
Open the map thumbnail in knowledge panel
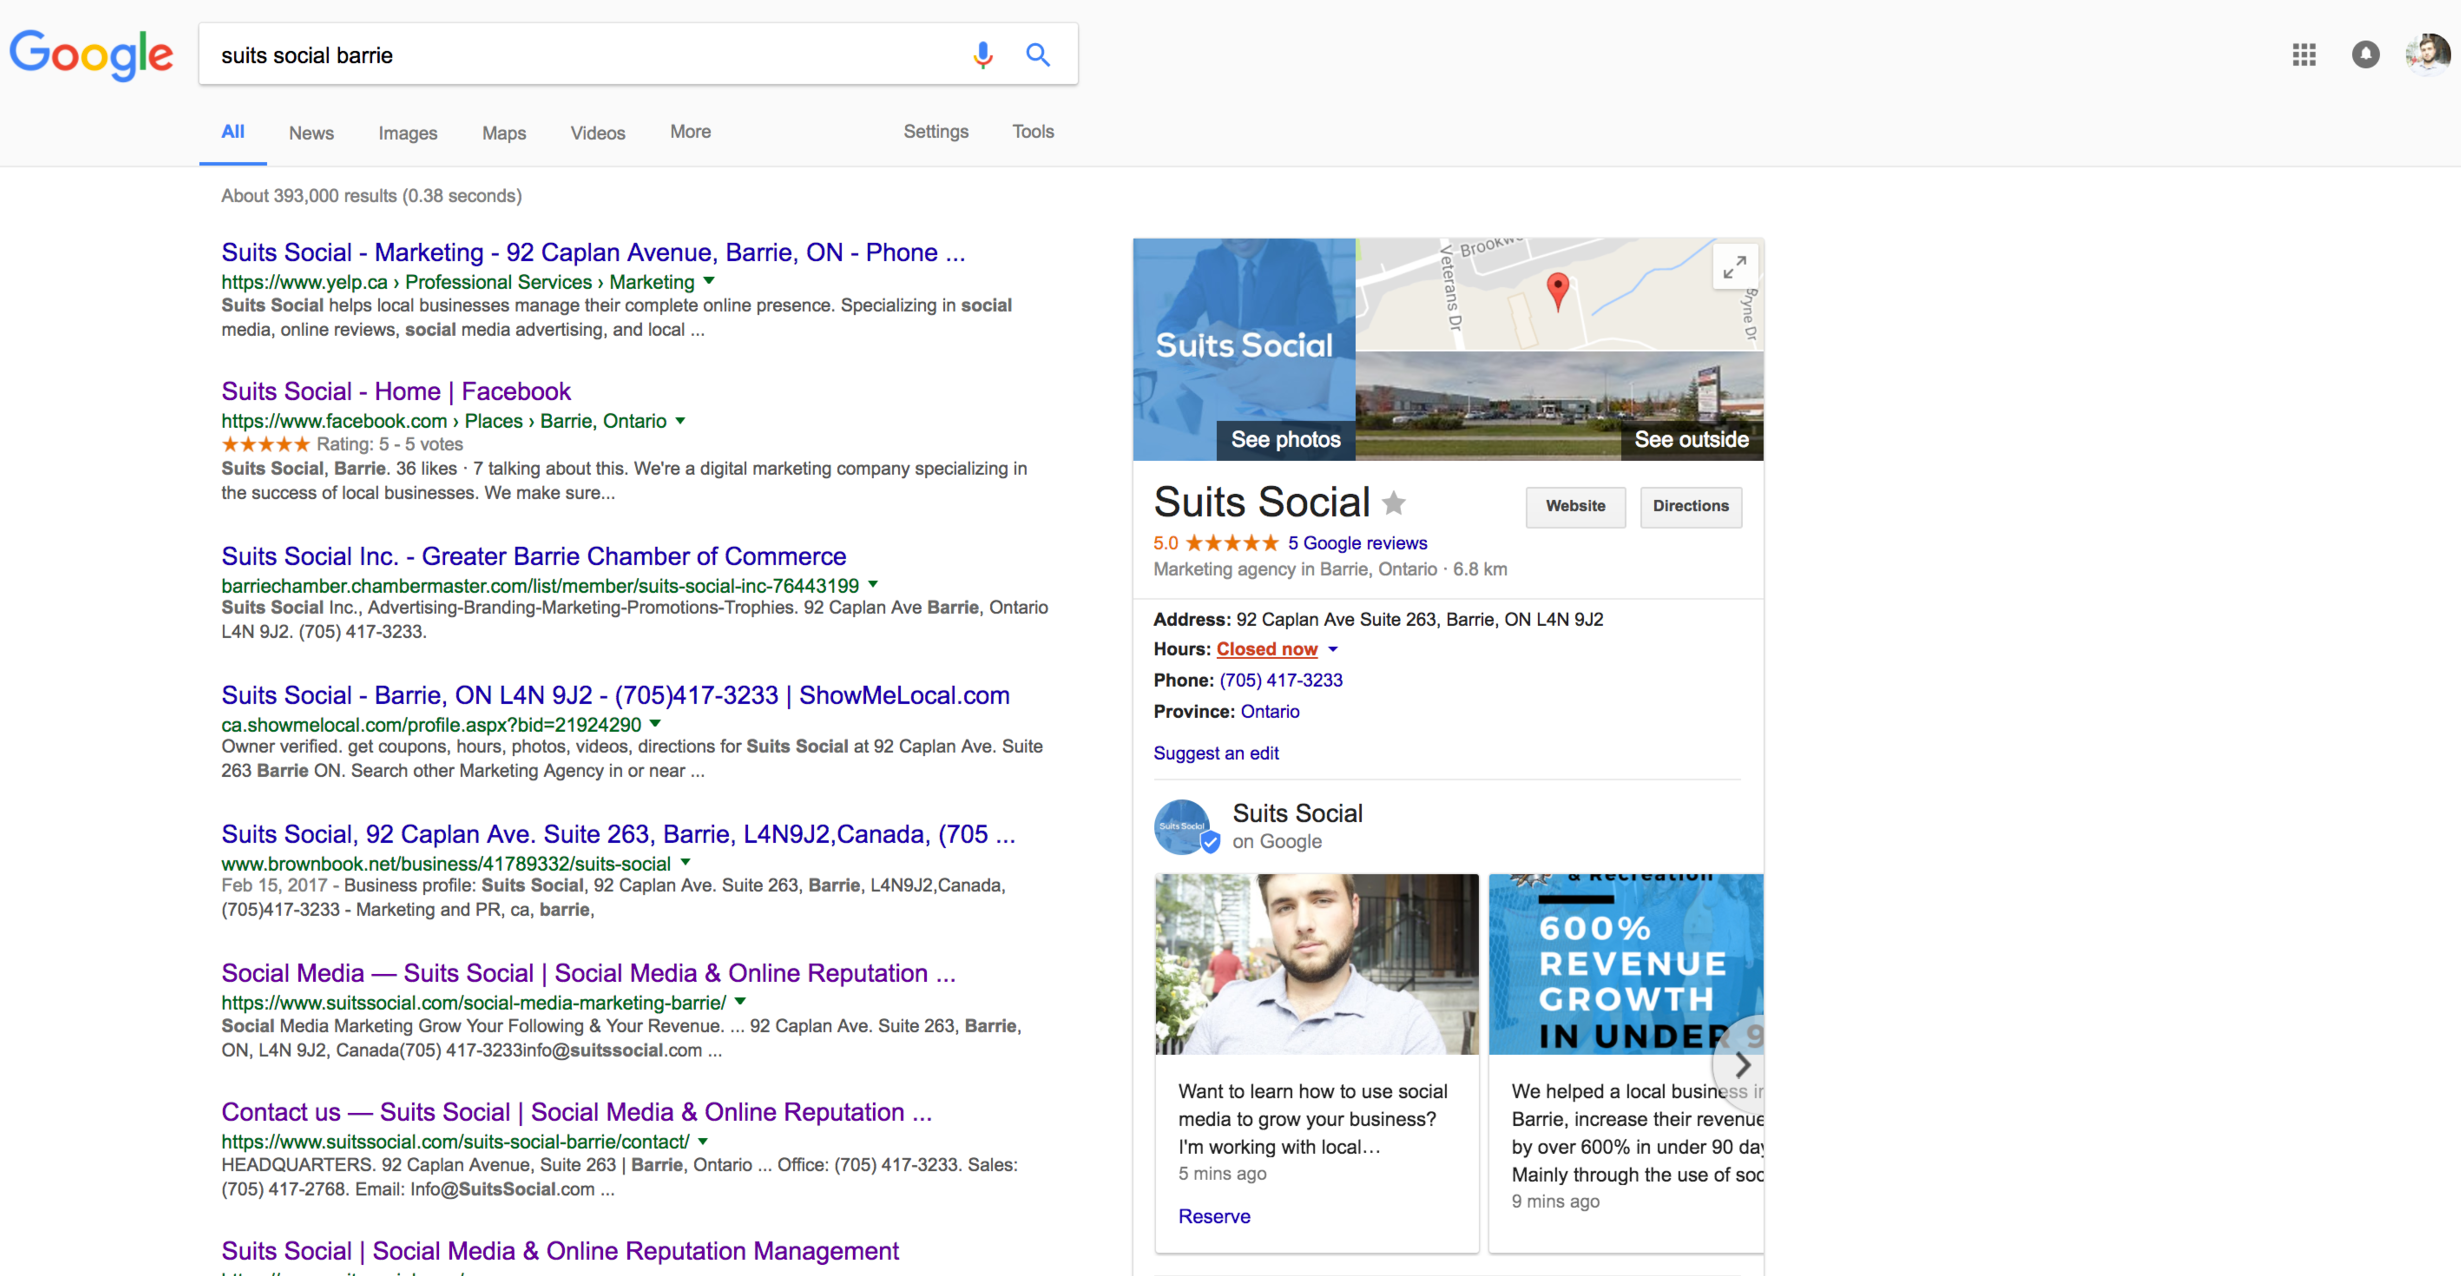(1558, 294)
